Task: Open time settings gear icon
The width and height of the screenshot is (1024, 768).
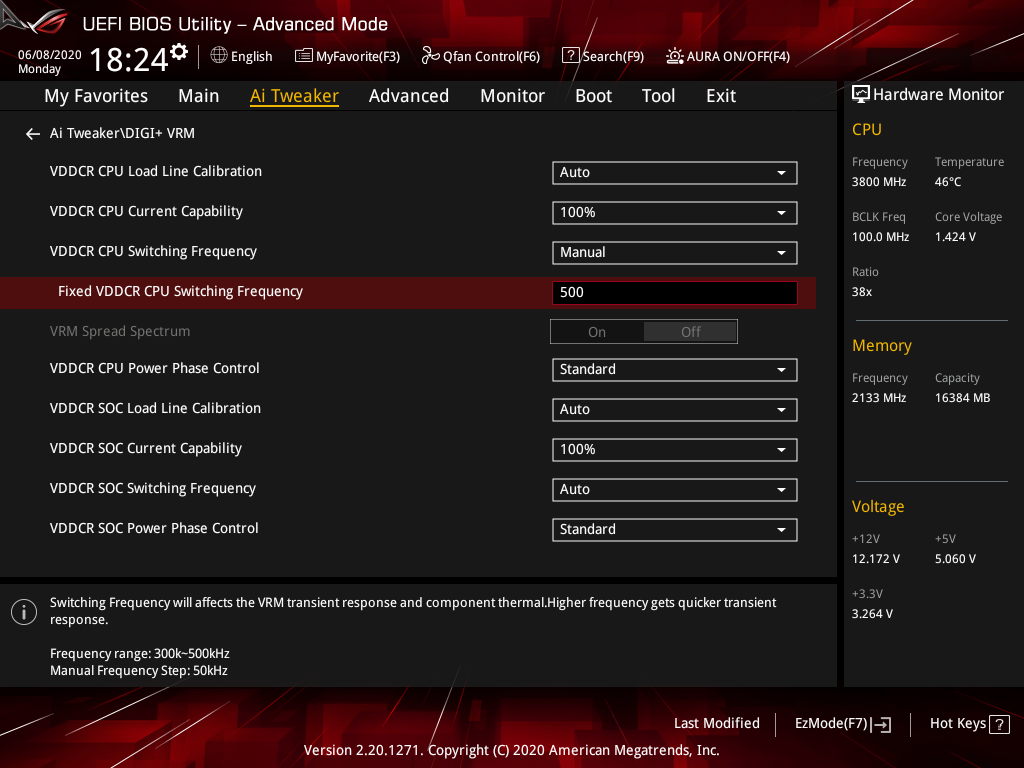Action: (x=179, y=52)
